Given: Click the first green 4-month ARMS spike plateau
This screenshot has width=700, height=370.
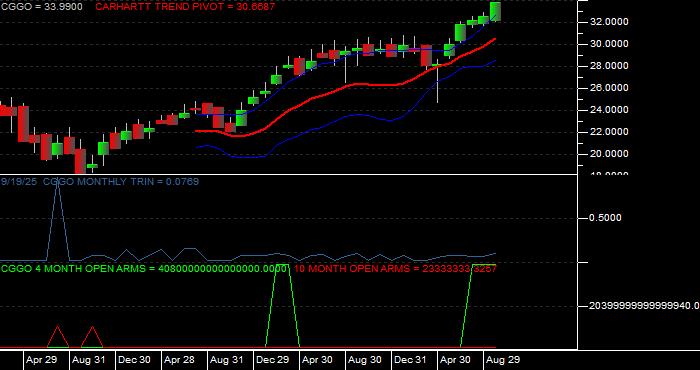Looking at the screenshot, I should pyautogui.click(x=283, y=266).
